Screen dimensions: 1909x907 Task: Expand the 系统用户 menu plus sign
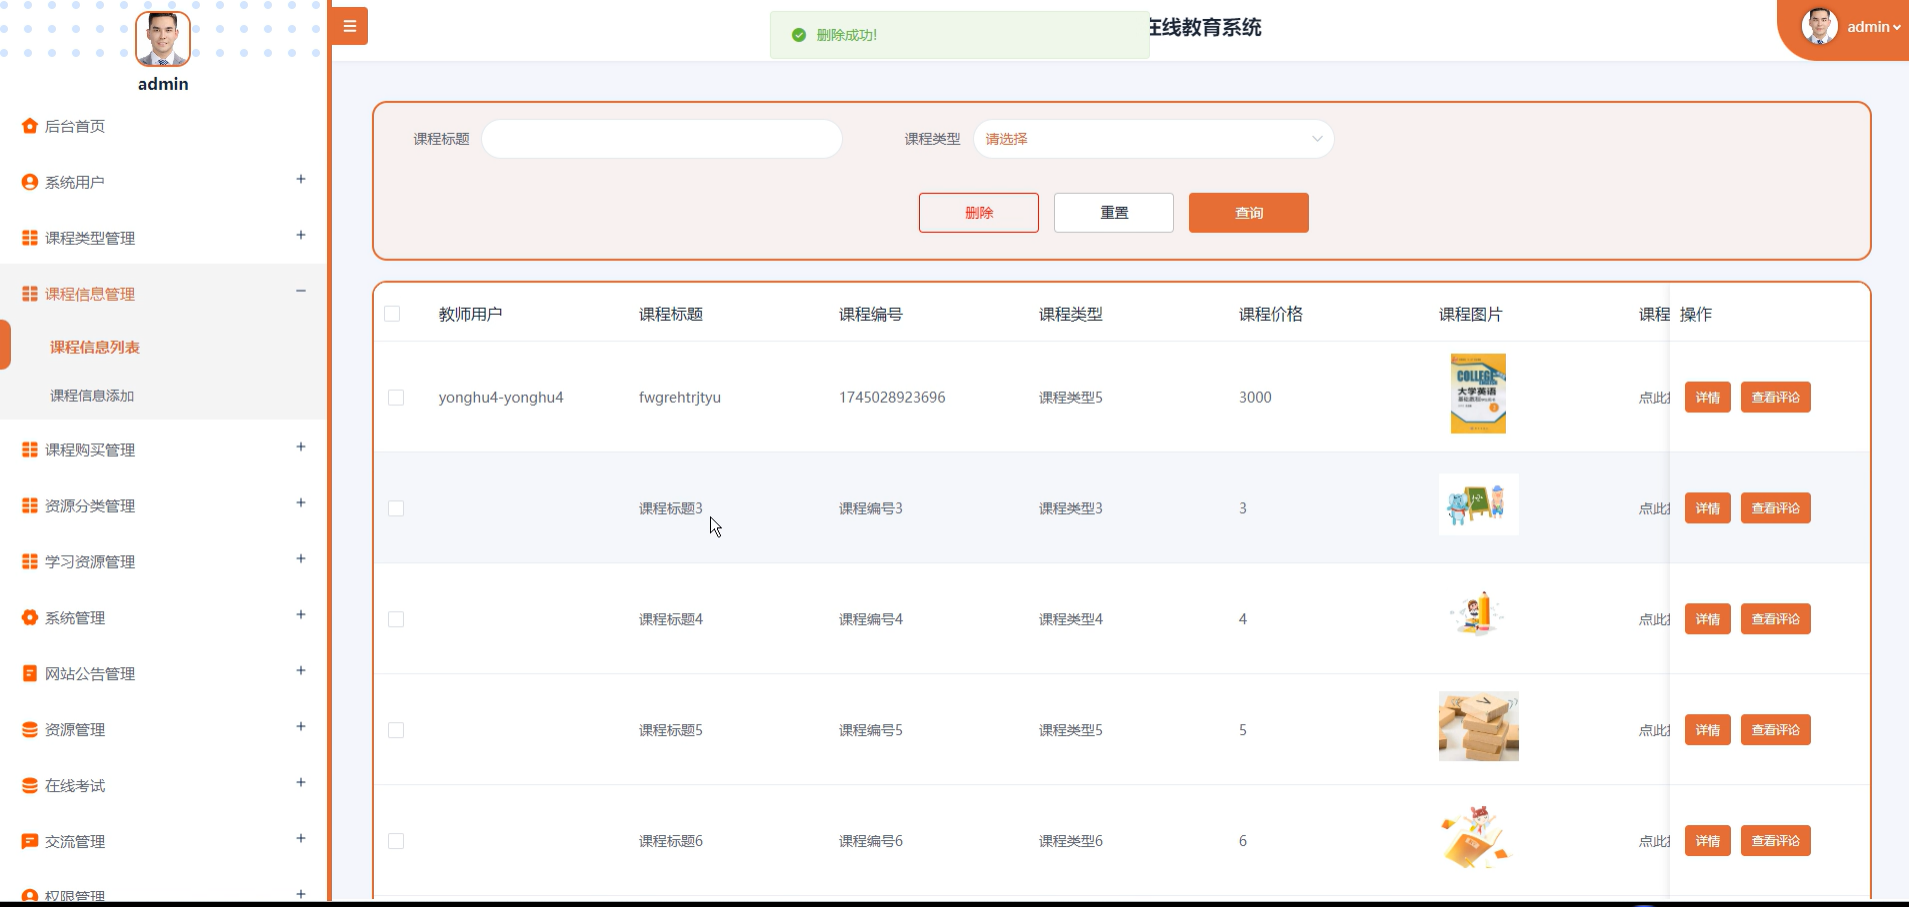(301, 179)
